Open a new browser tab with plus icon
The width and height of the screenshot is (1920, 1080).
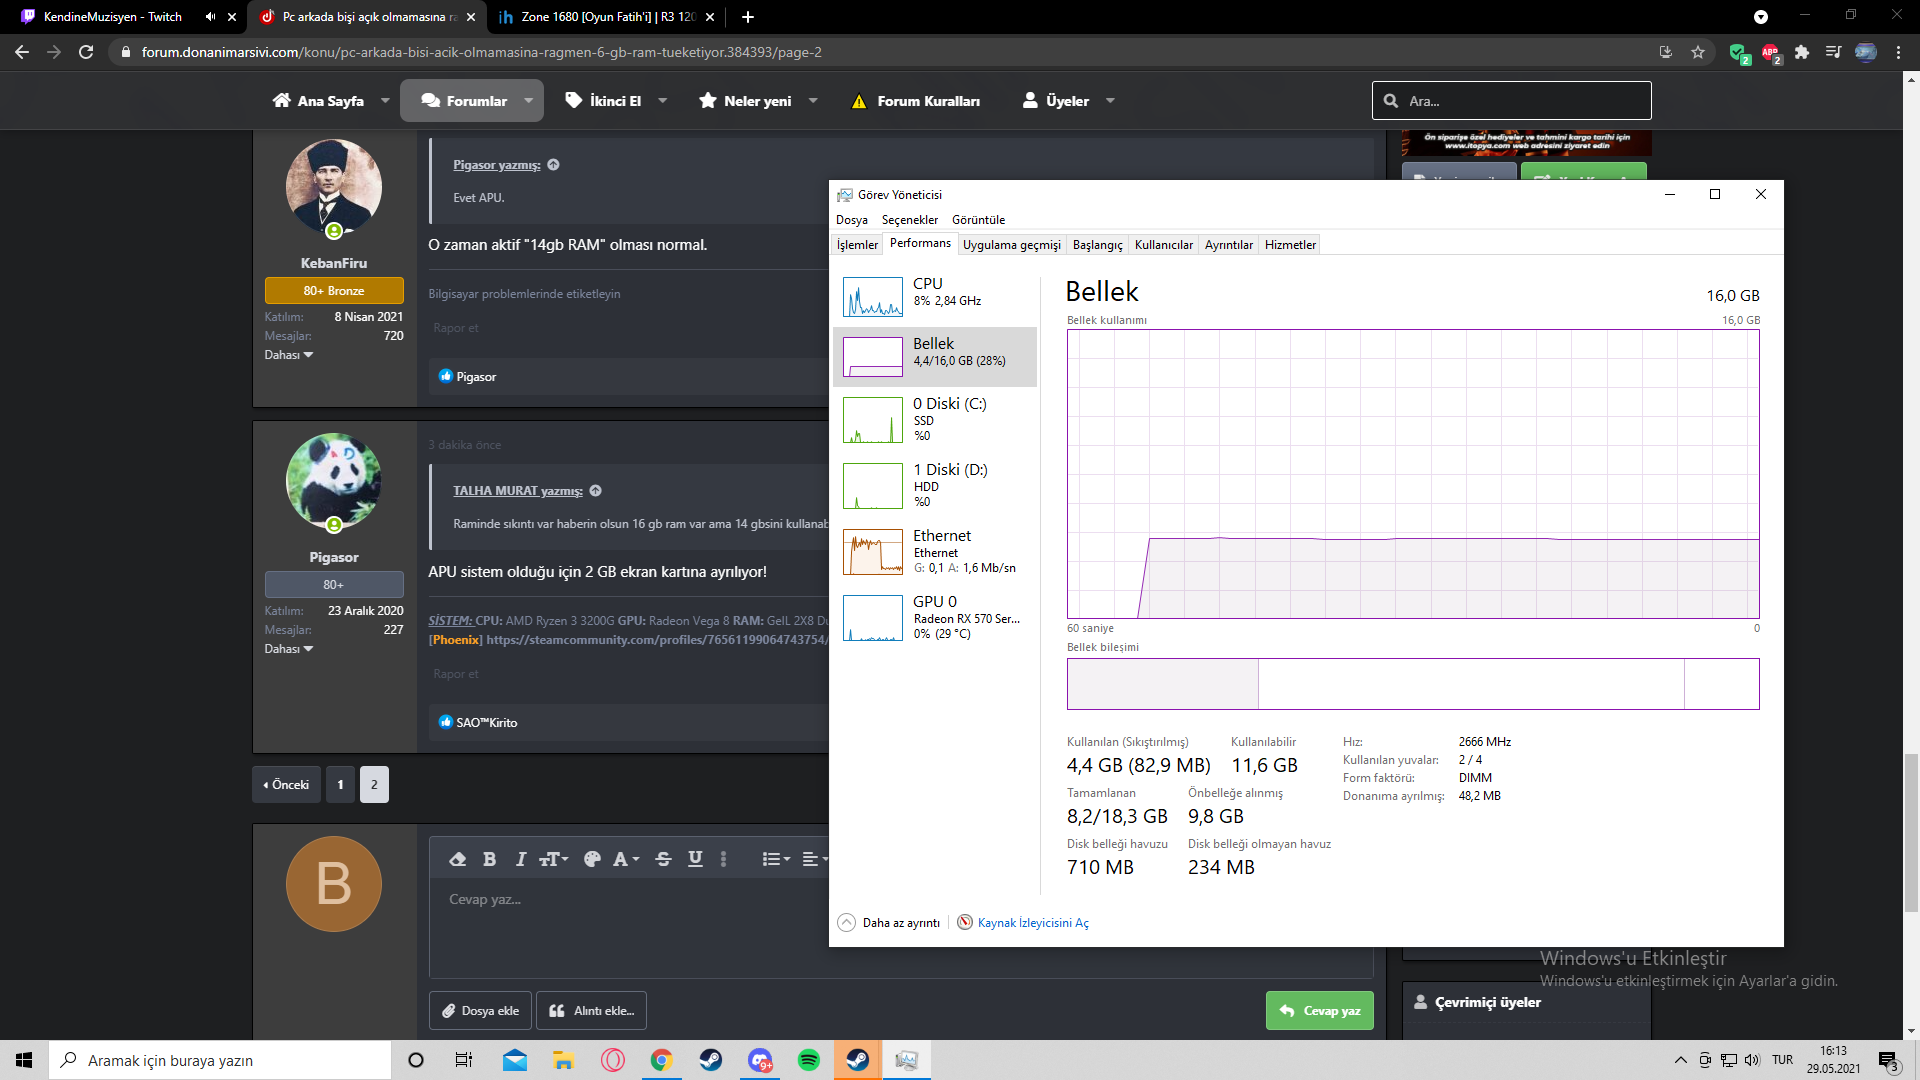748,17
